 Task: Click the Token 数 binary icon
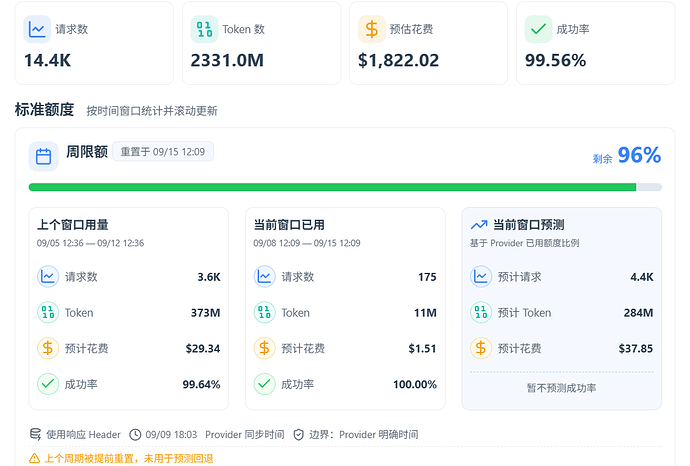(204, 29)
